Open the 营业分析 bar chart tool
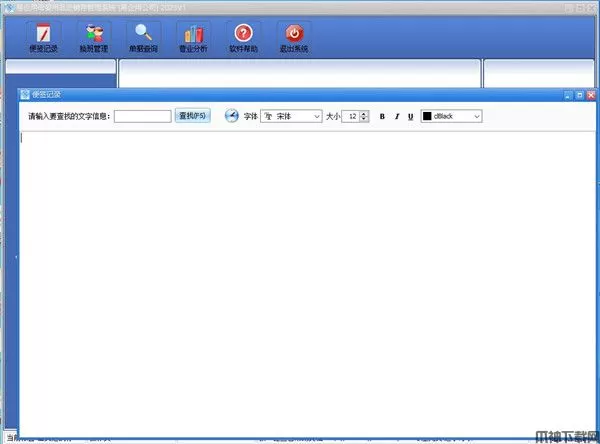The height and width of the screenshot is (444, 600). click(x=194, y=38)
